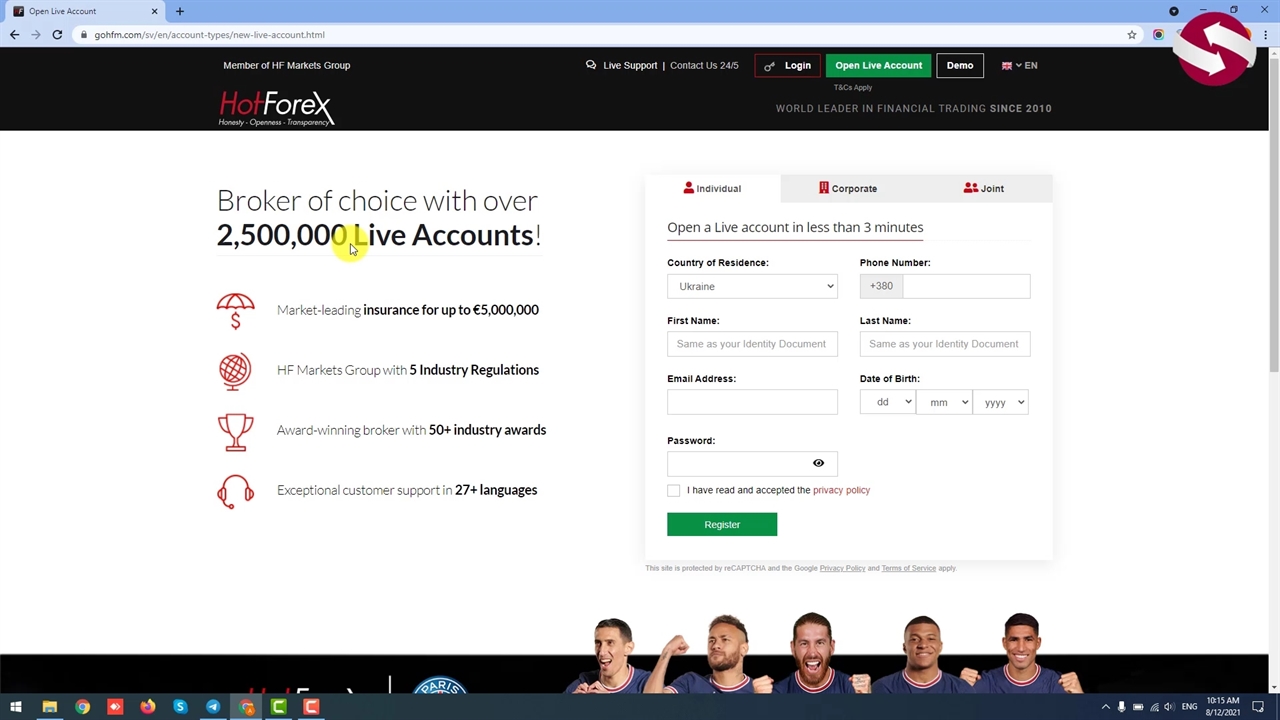1280x720 pixels.
Task: Switch to the Corporate account tab
Action: 848,188
